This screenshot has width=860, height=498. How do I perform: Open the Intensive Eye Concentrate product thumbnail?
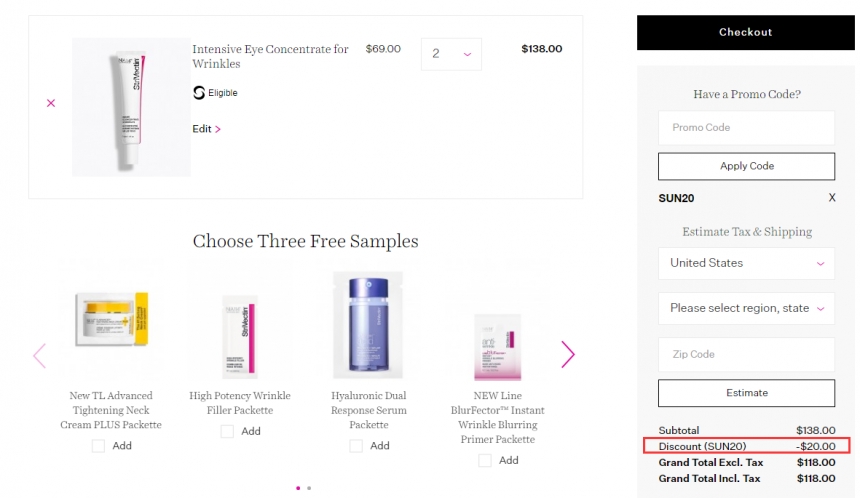[x=130, y=107]
